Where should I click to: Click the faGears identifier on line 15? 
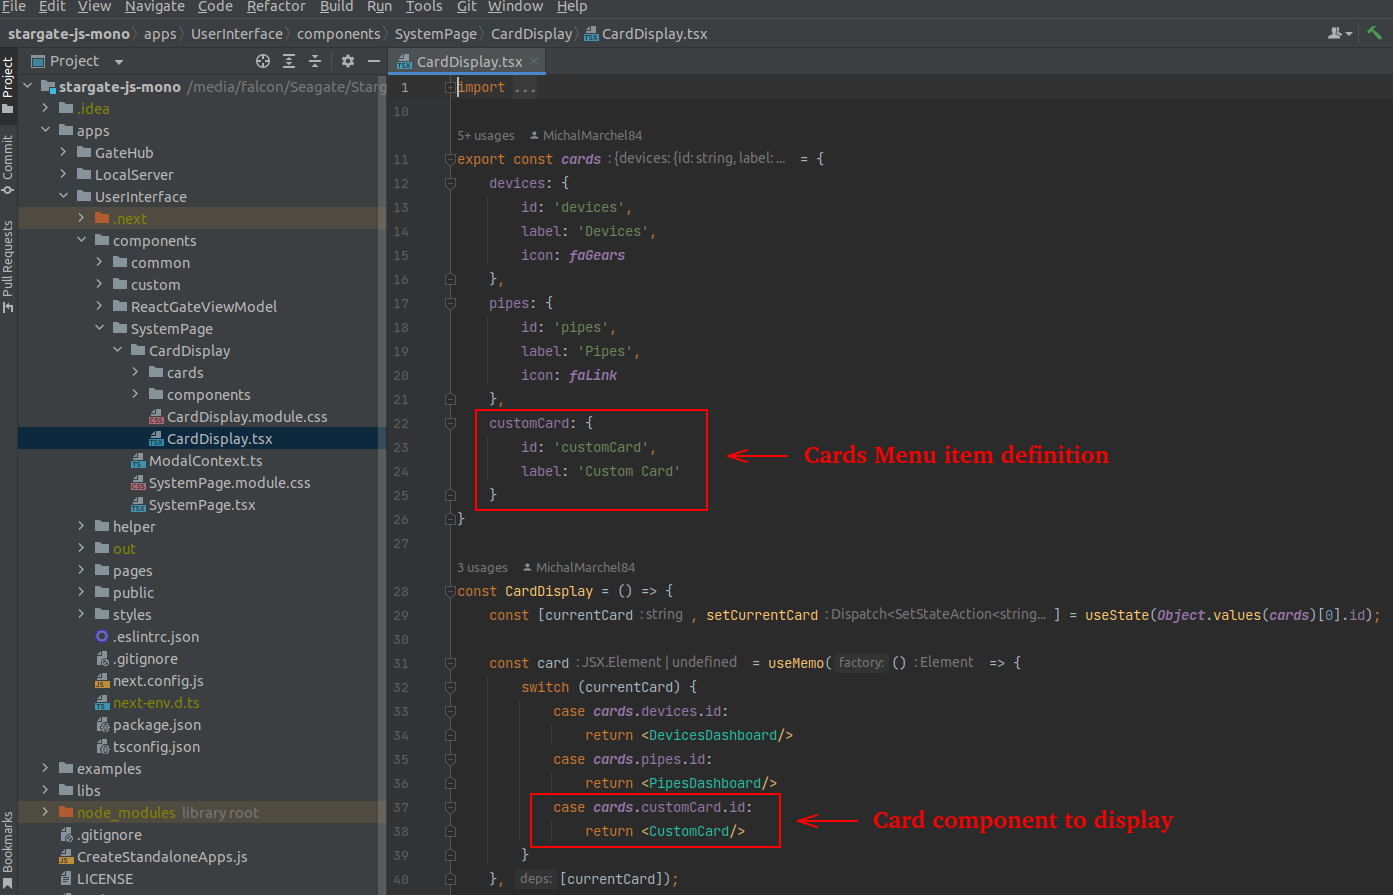tap(597, 255)
